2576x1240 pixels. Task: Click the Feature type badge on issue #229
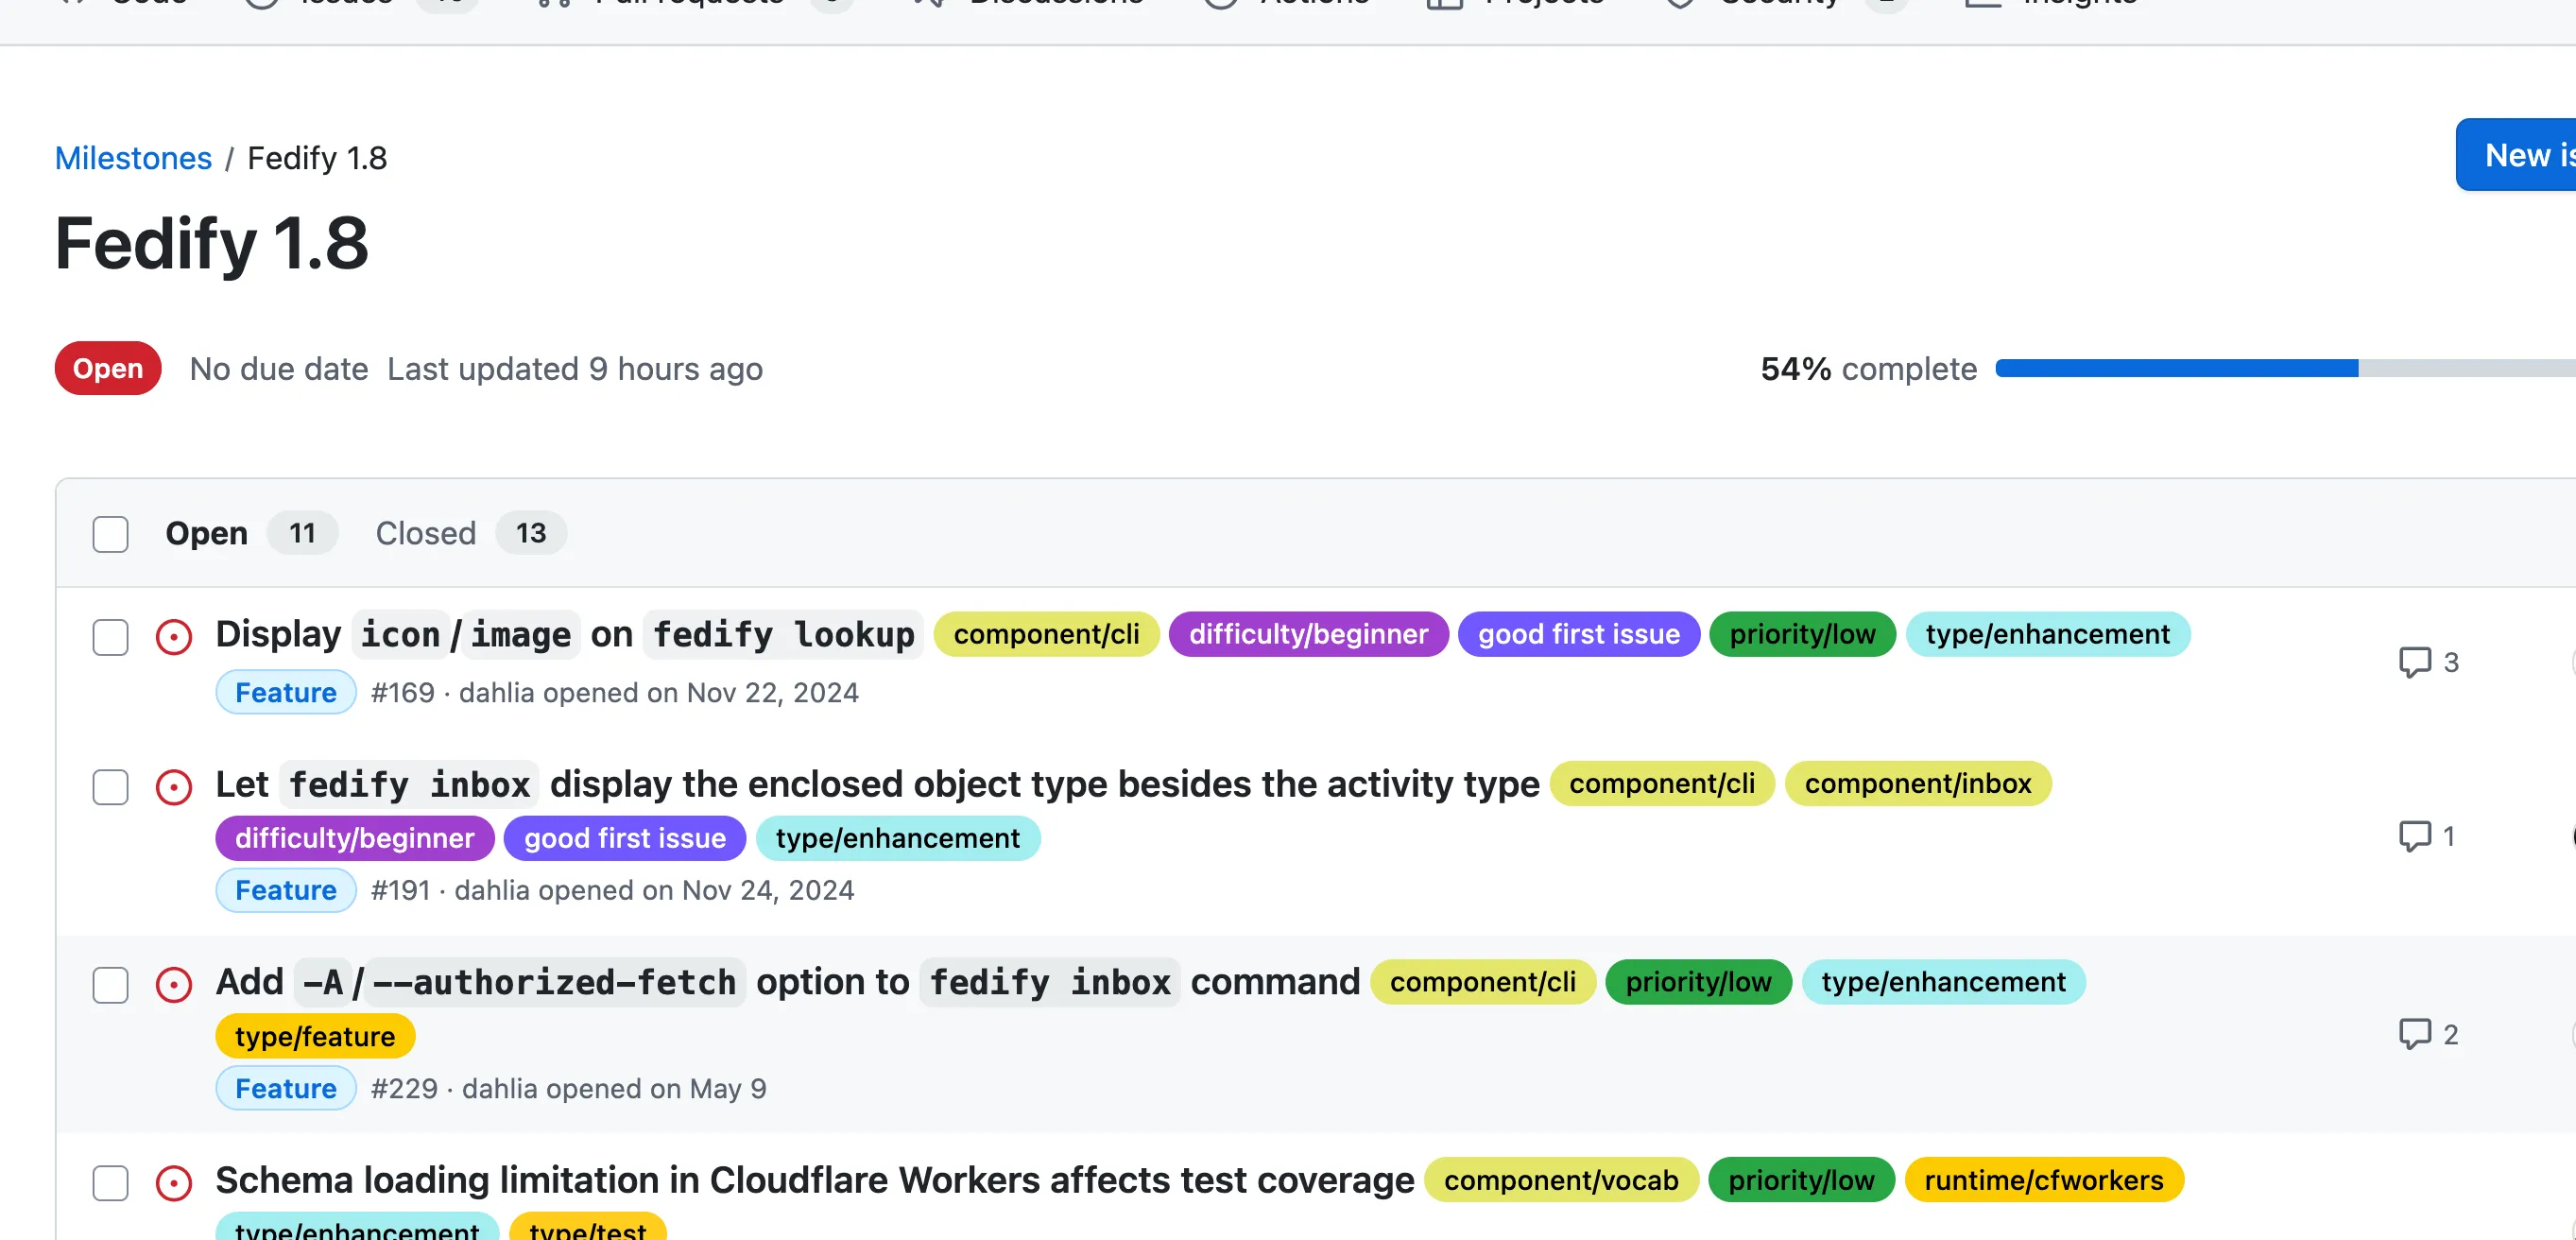(x=286, y=1088)
